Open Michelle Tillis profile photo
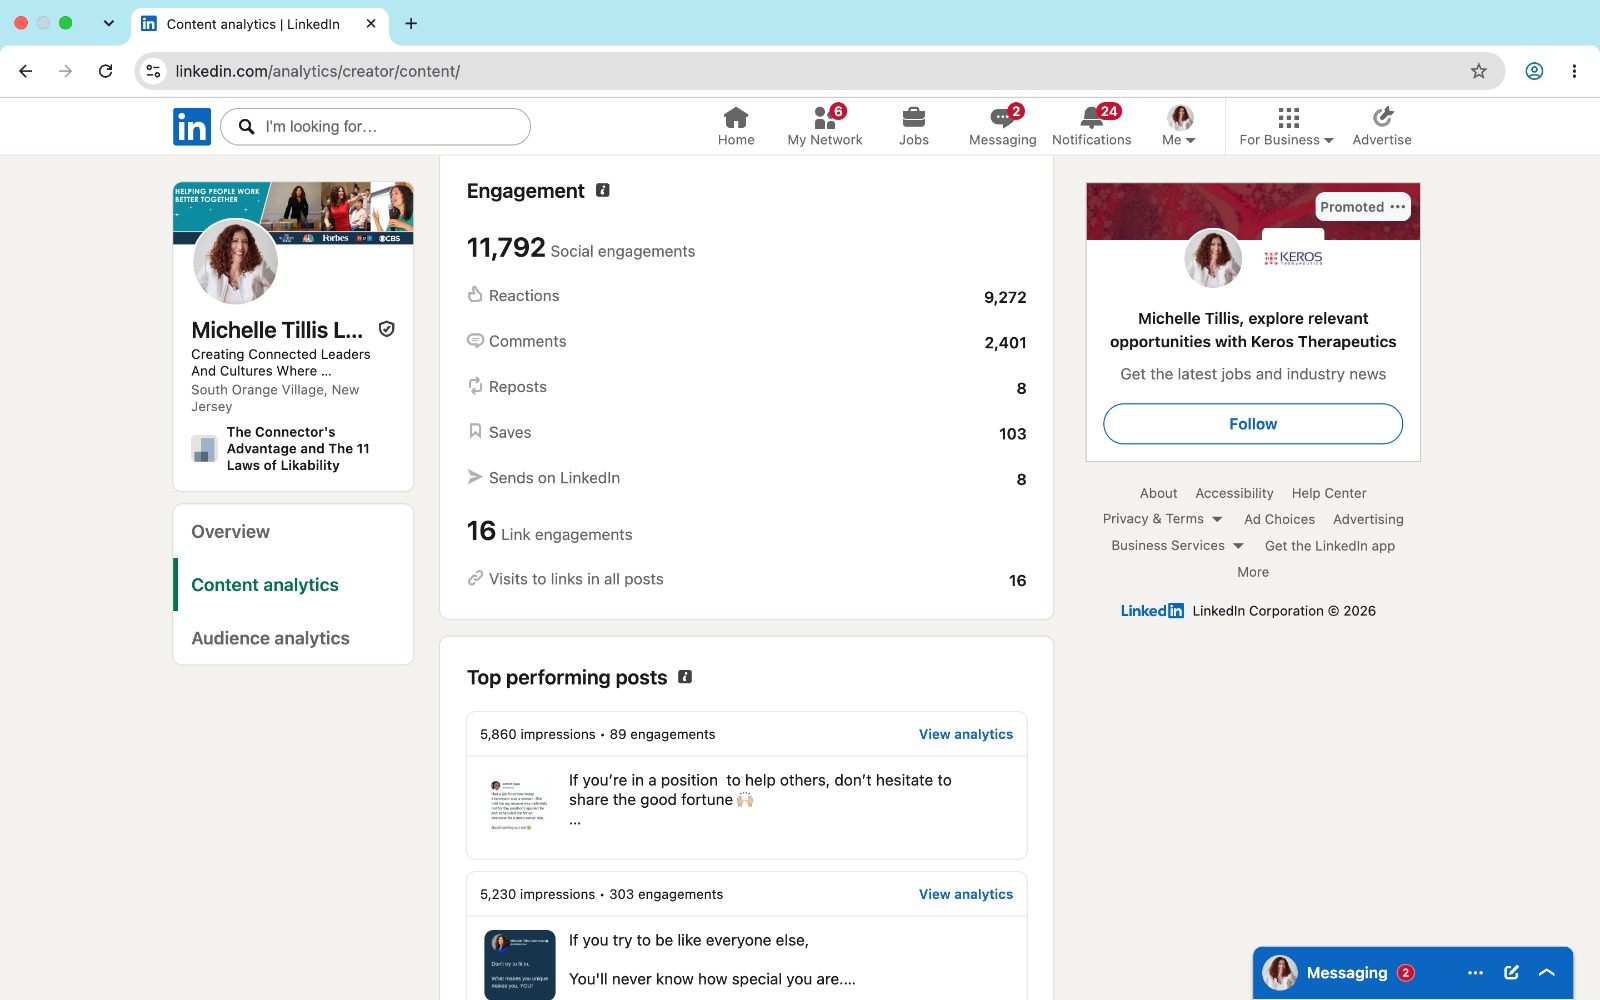 (x=235, y=262)
